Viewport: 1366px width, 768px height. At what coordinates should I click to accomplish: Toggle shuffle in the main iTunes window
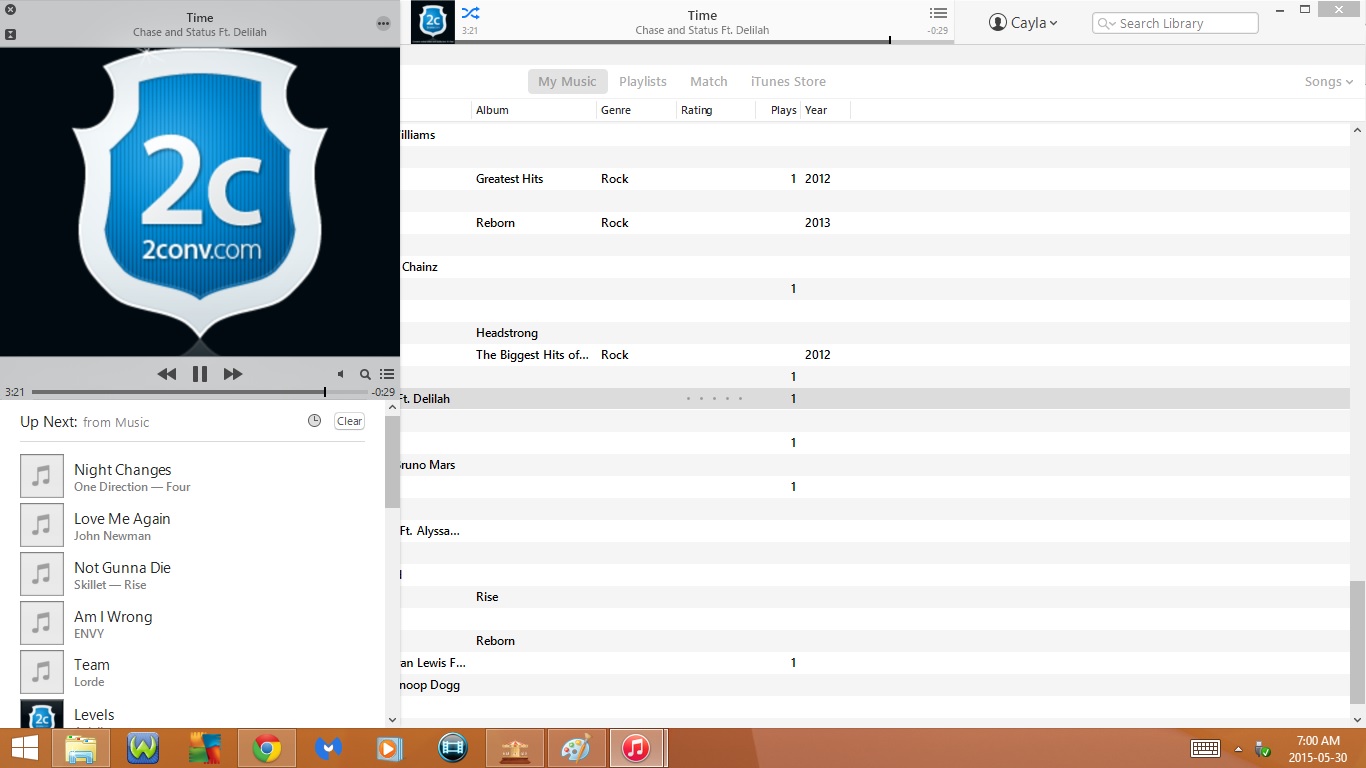(x=470, y=13)
